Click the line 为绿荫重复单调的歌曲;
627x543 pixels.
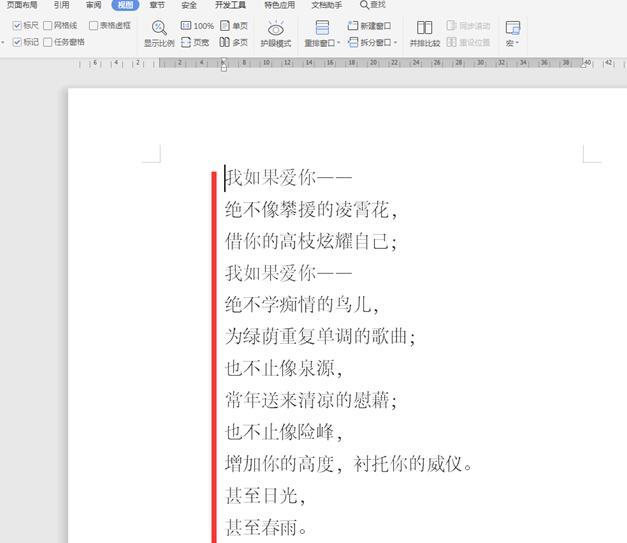pyautogui.click(x=320, y=336)
